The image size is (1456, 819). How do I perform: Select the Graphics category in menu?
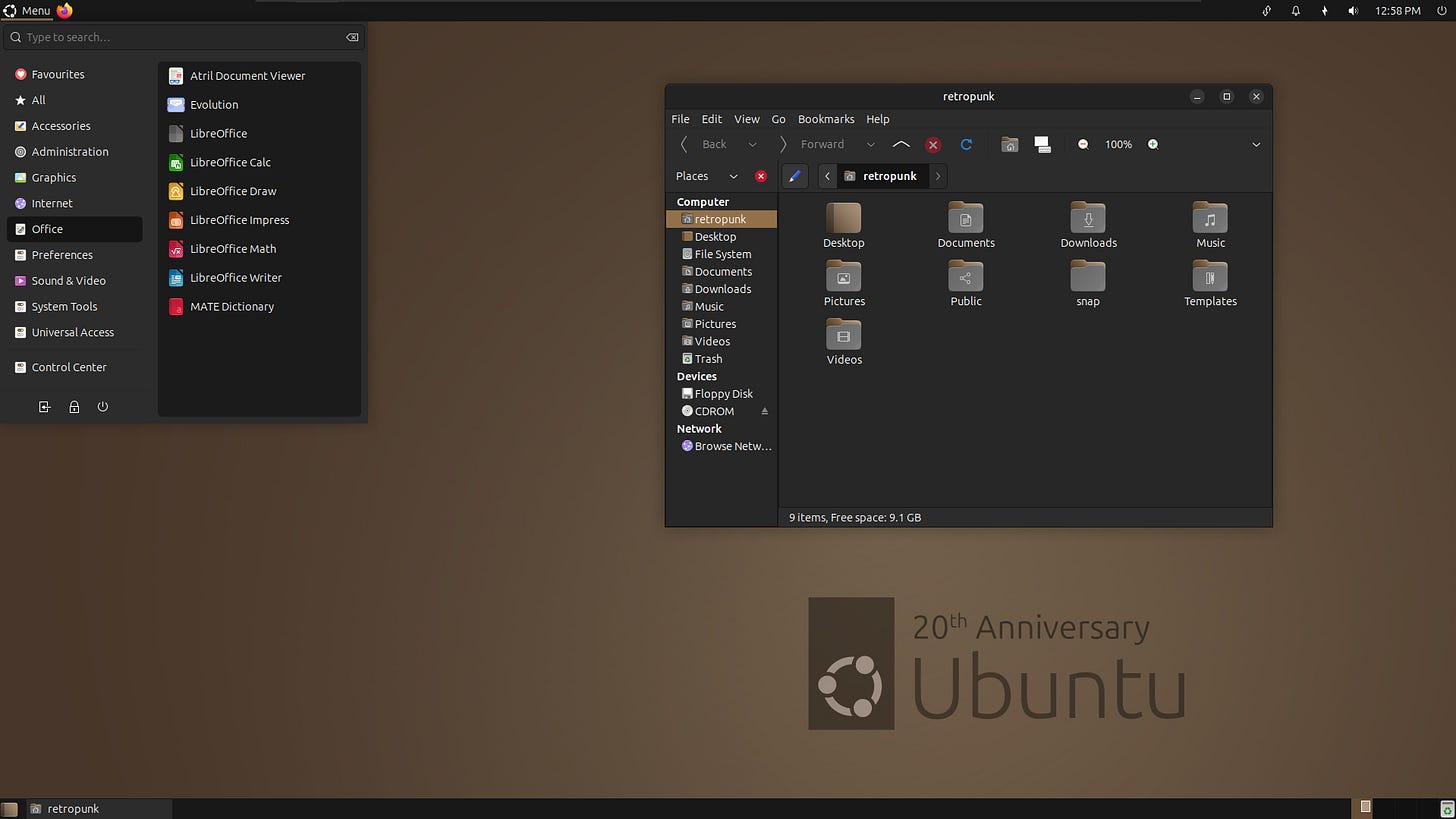(74, 178)
